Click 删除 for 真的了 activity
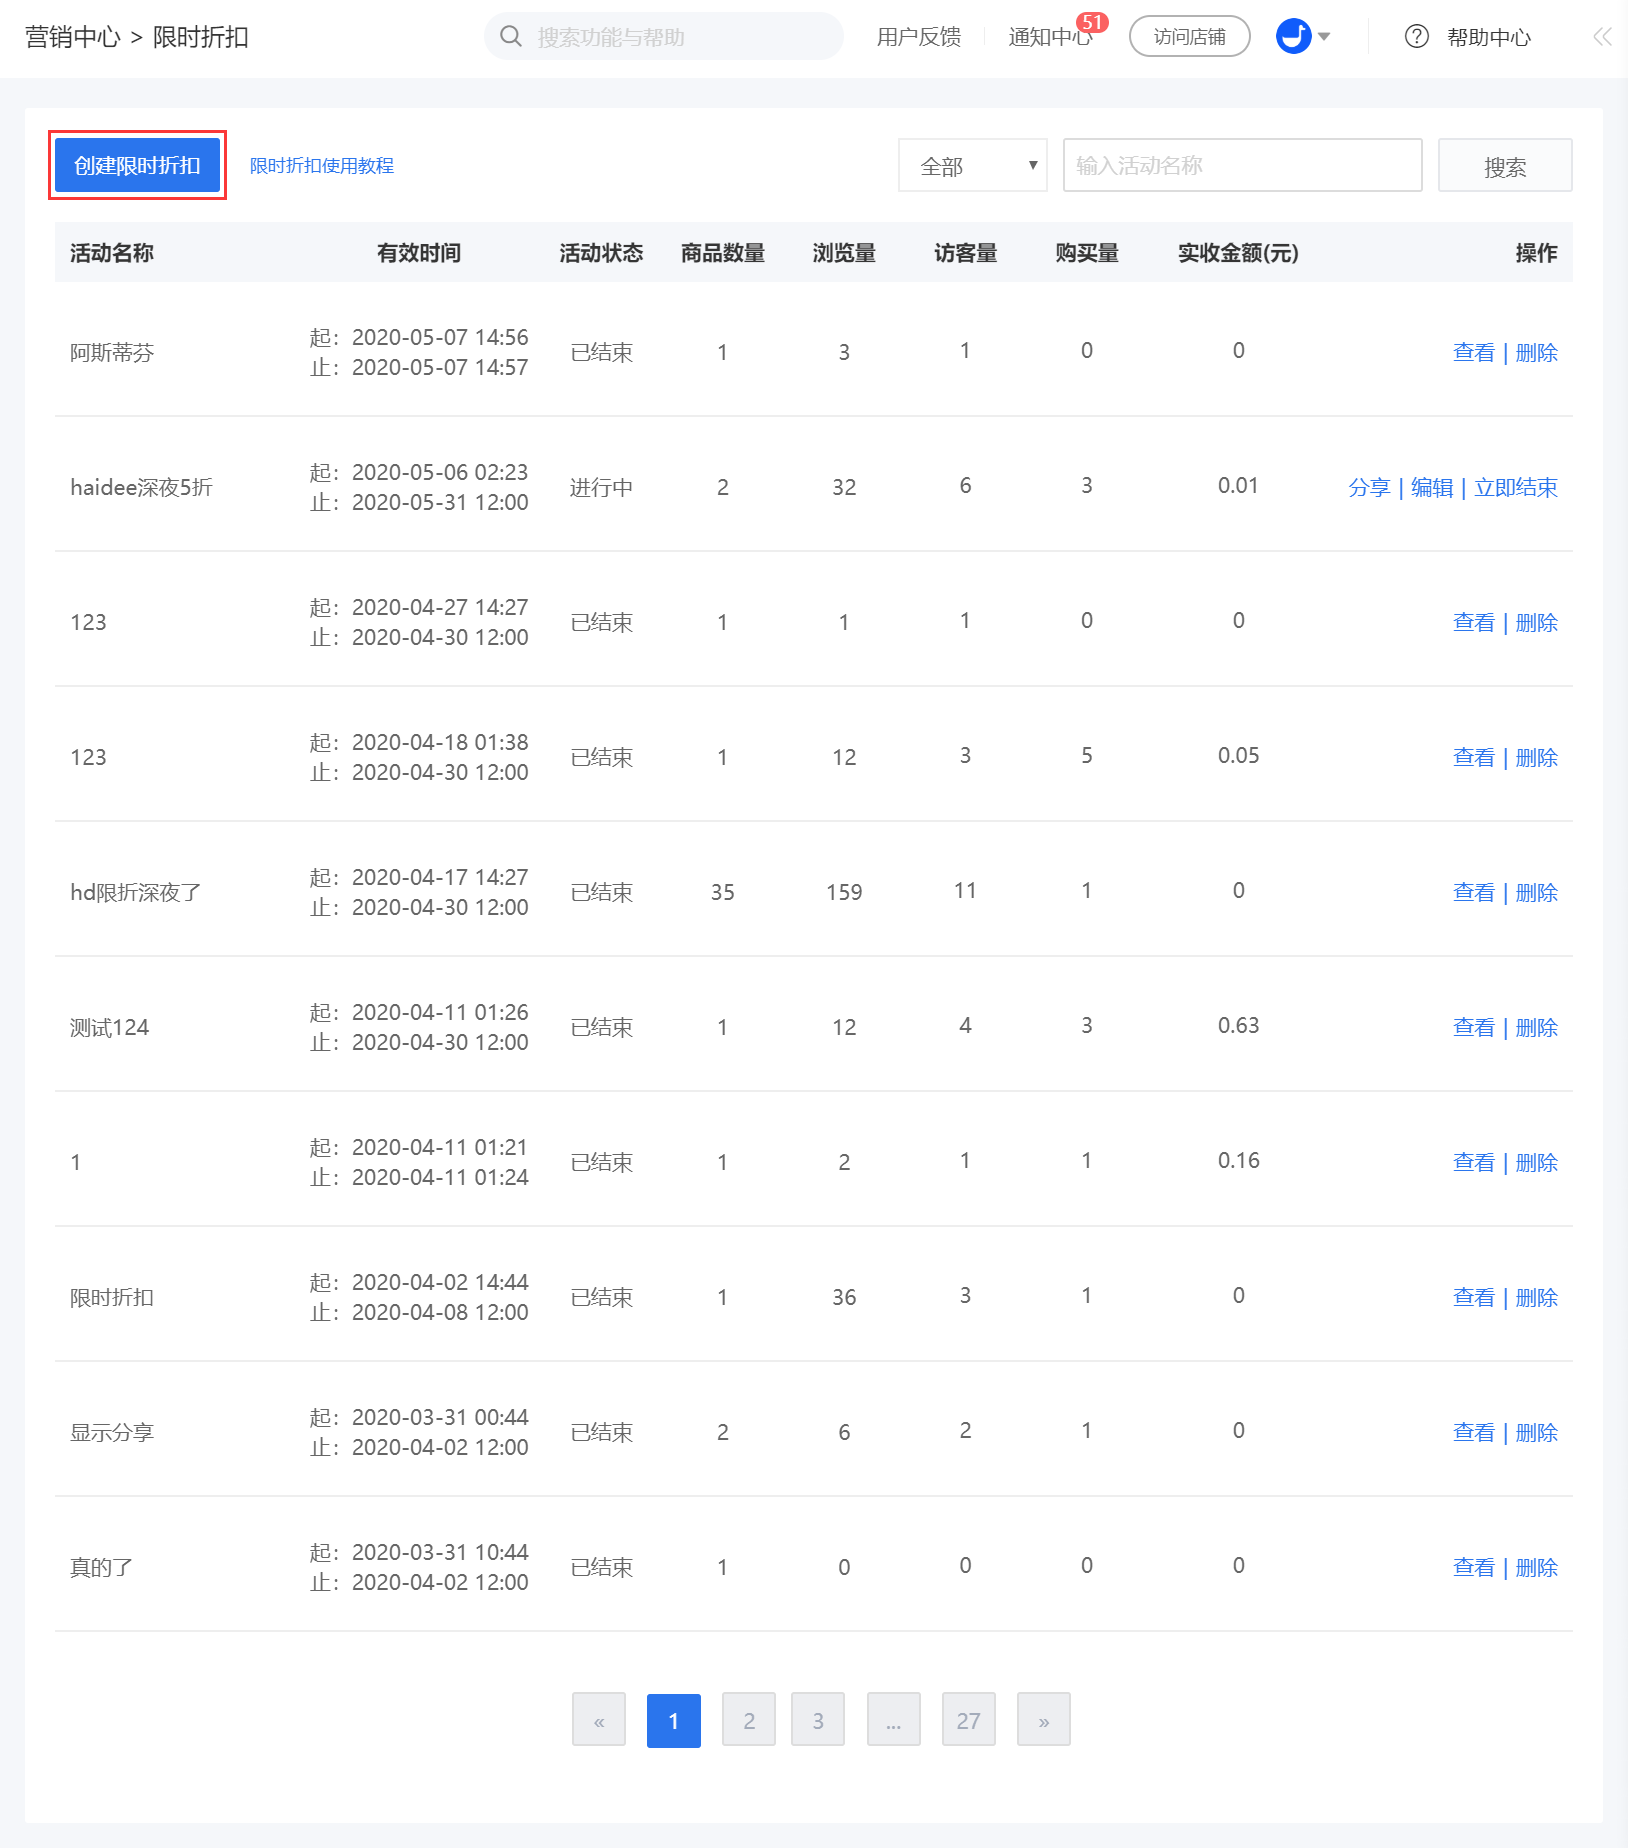Image resolution: width=1628 pixels, height=1848 pixels. coord(1537,1567)
